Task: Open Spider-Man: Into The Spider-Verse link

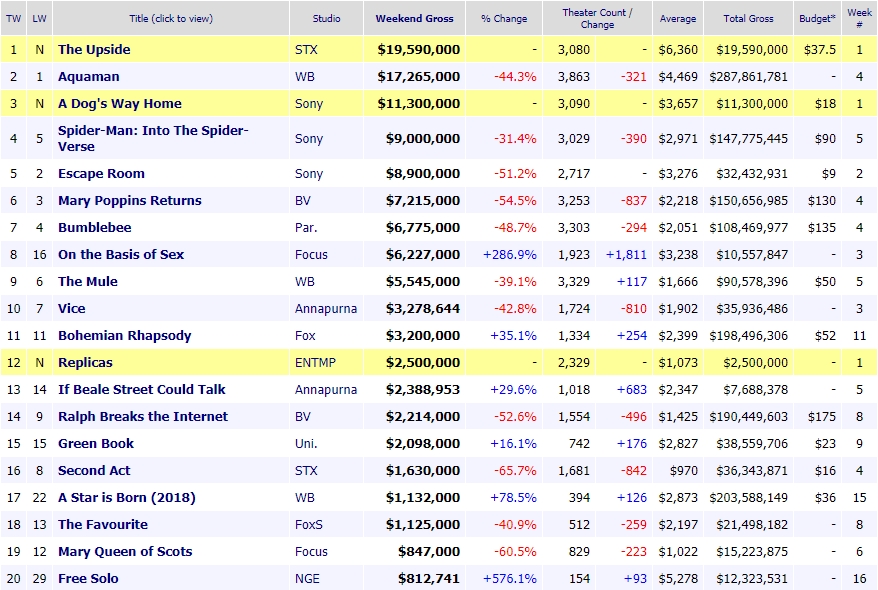Action: pyautogui.click(x=153, y=138)
